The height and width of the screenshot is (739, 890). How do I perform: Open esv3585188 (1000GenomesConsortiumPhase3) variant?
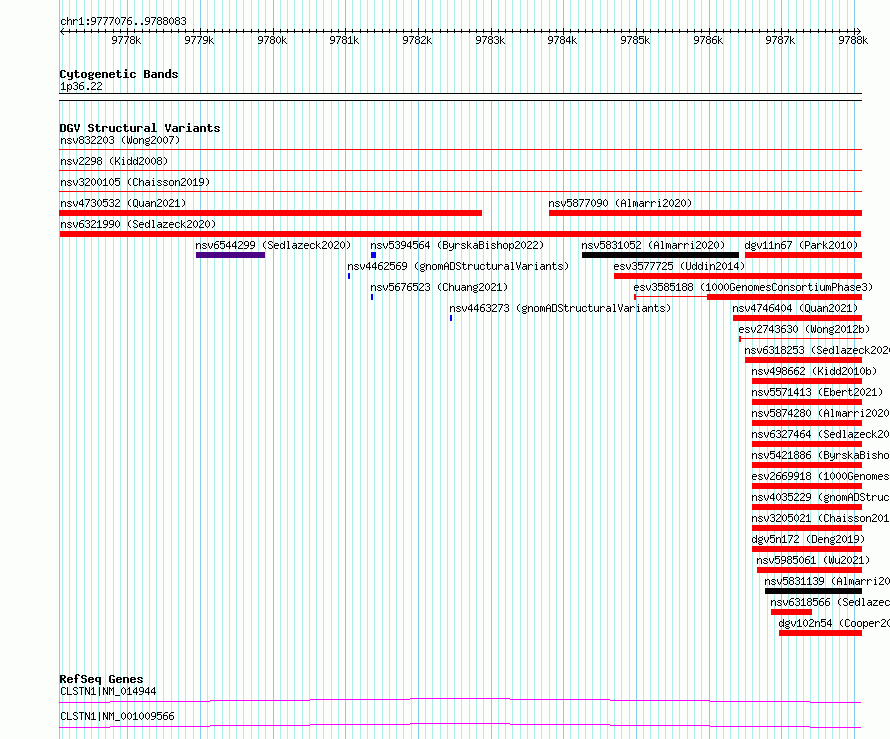(x=753, y=287)
